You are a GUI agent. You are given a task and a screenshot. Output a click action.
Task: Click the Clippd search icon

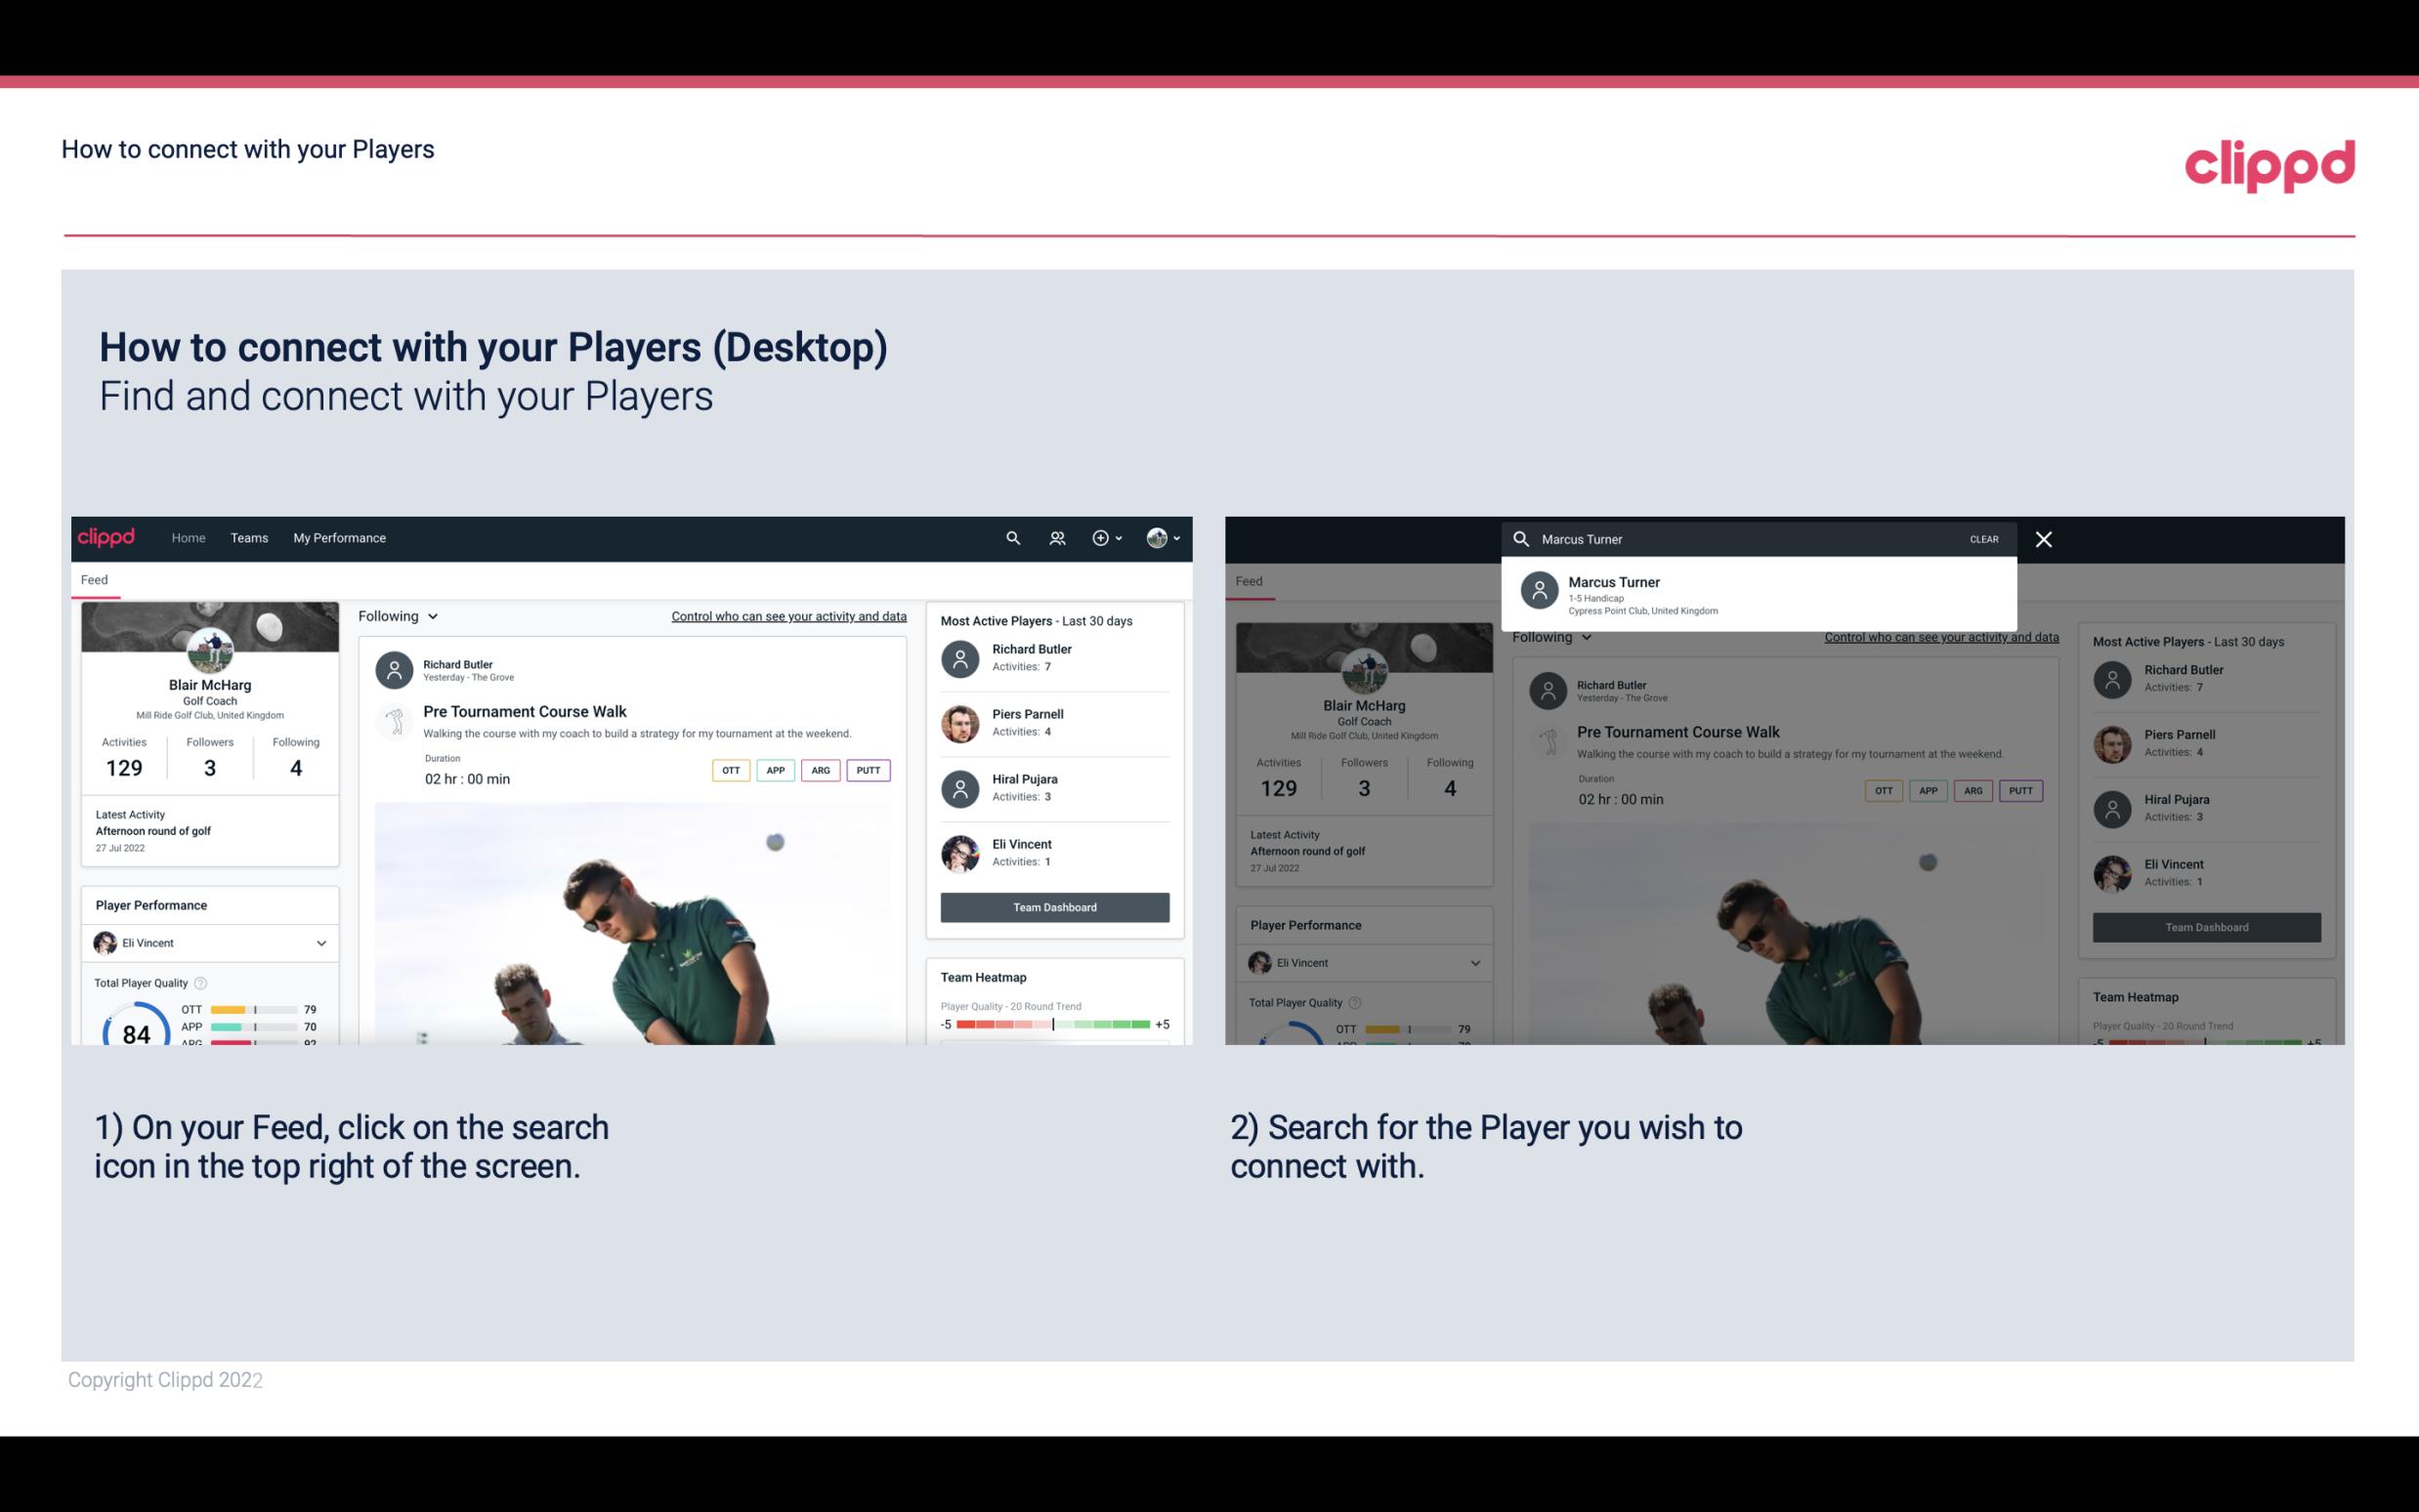pos(1008,536)
